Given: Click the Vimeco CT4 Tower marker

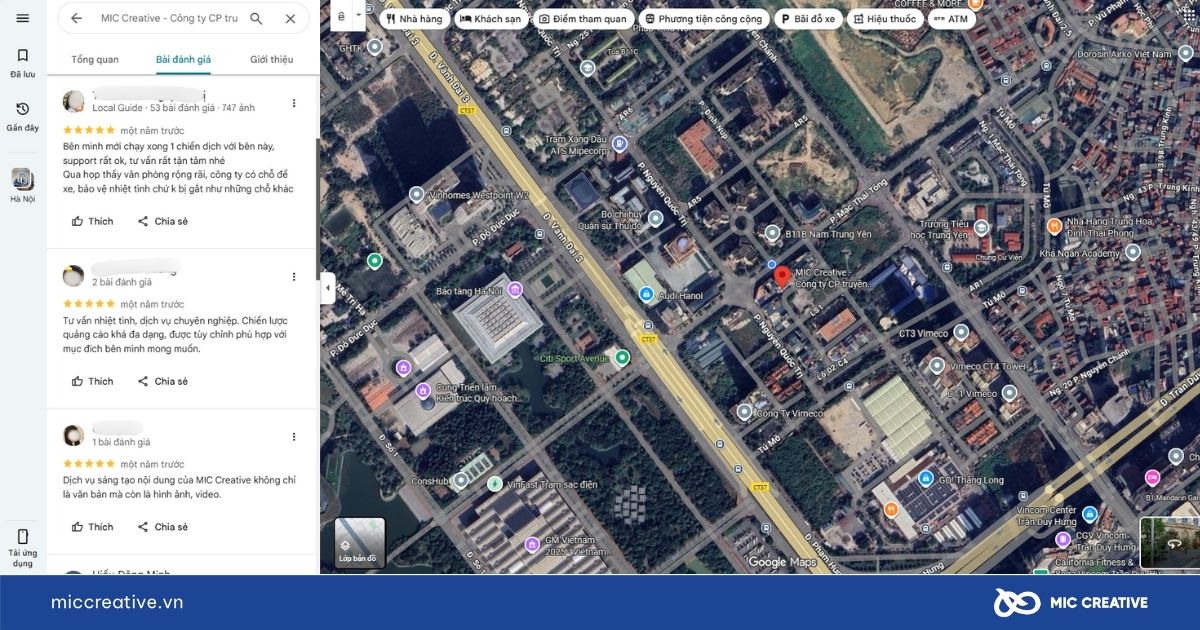Looking at the screenshot, I should coord(937,366).
